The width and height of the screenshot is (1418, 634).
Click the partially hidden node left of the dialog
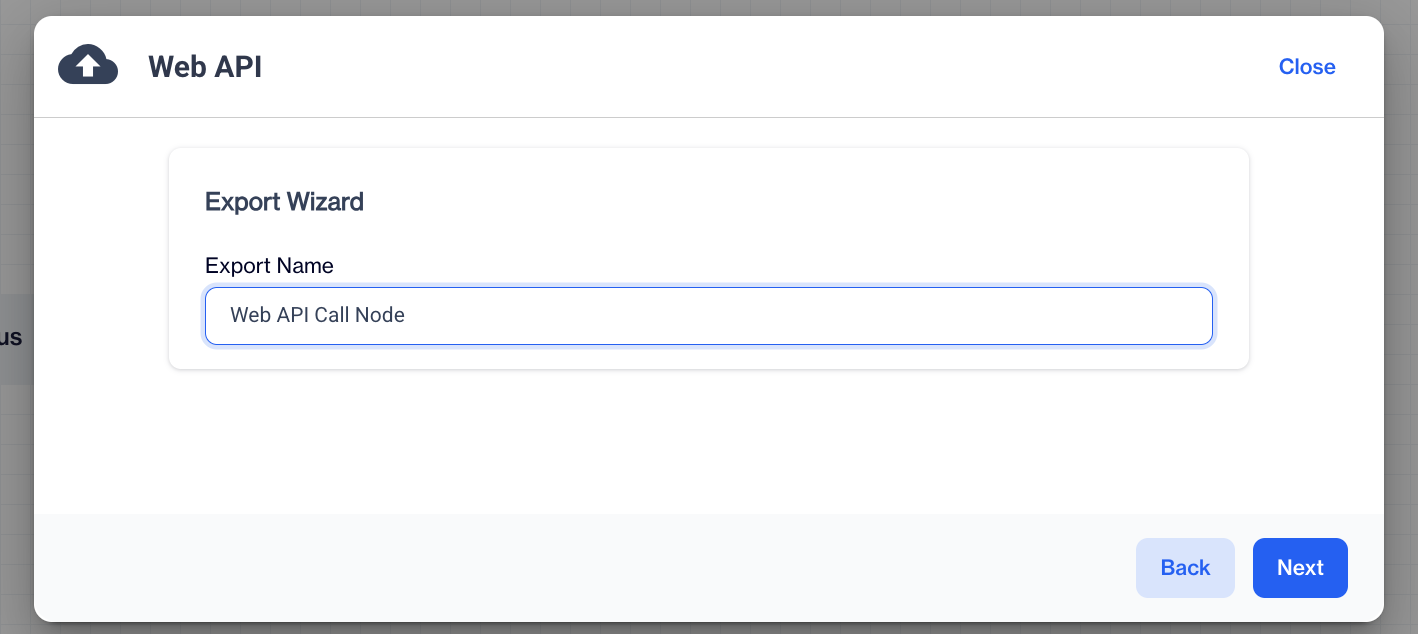[x=14, y=339]
